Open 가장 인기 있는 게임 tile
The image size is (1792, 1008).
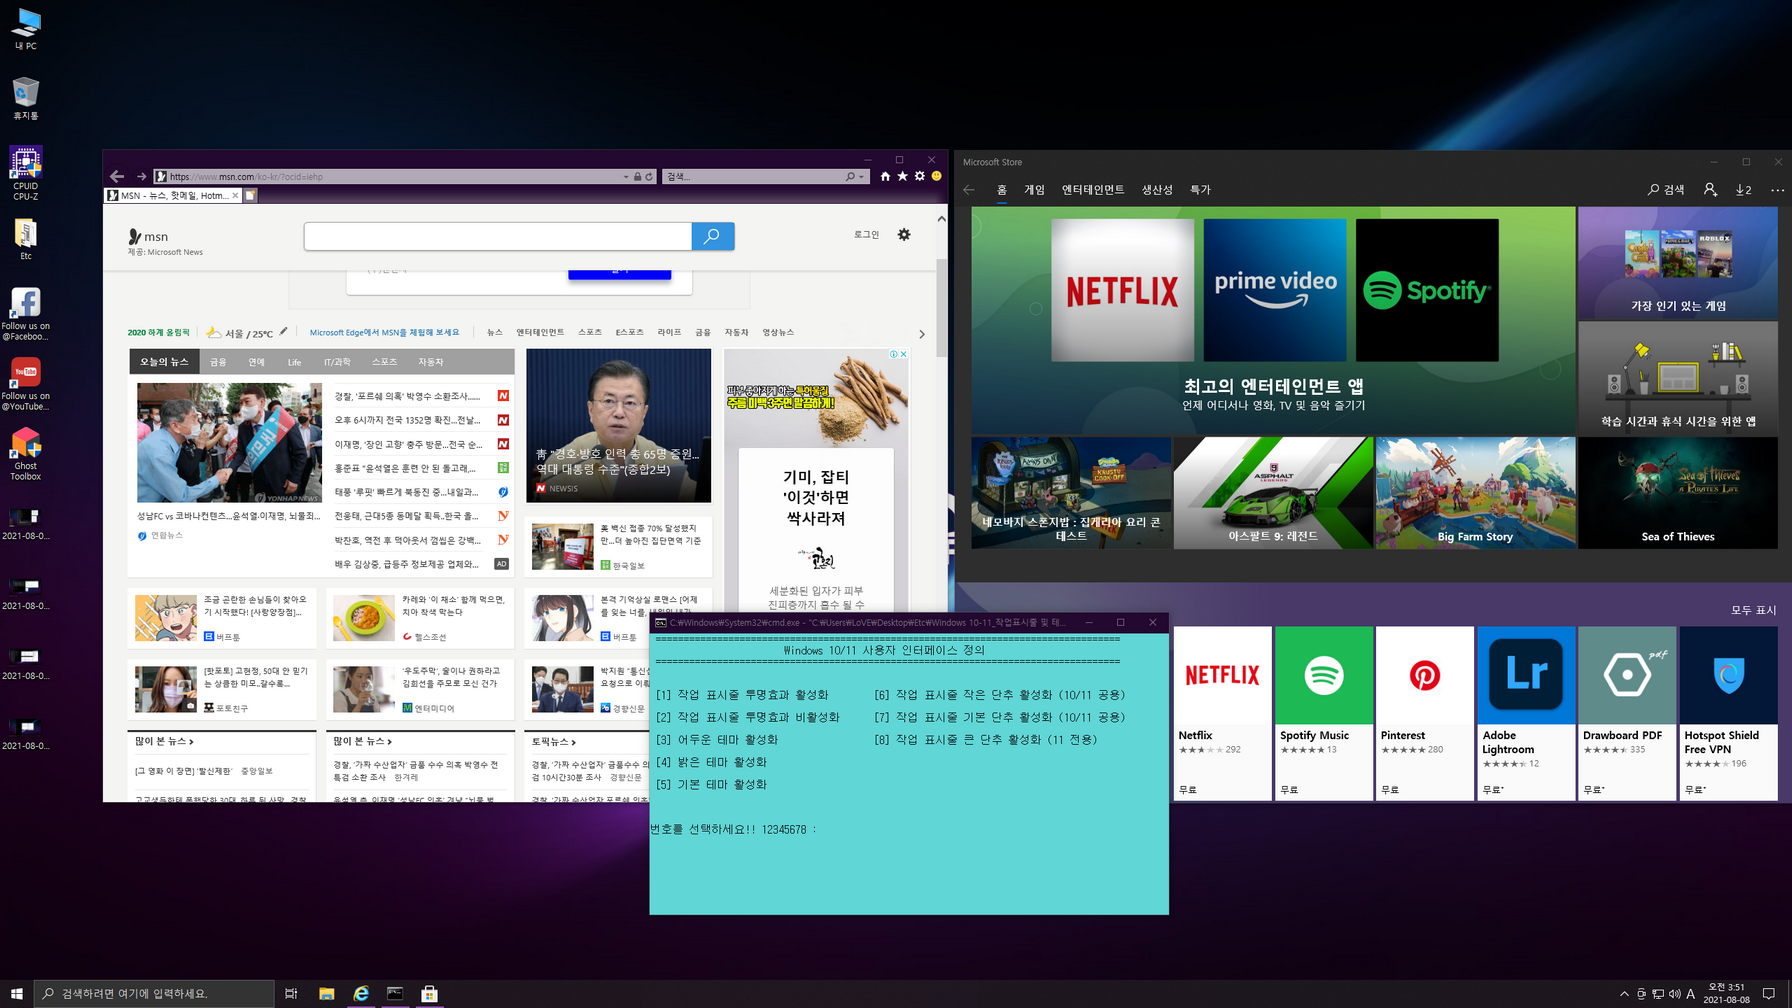pyautogui.click(x=1678, y=263)
